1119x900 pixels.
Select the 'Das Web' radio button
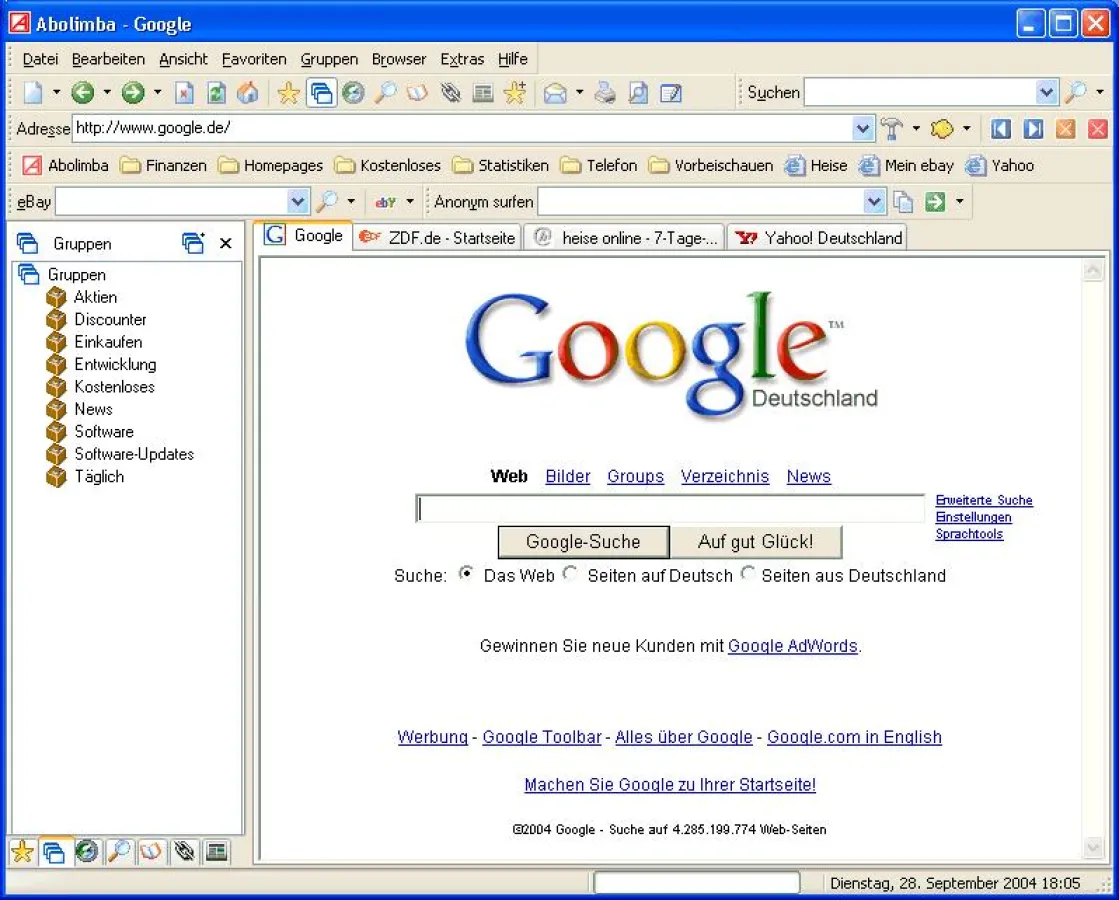(x=464, y=574)
